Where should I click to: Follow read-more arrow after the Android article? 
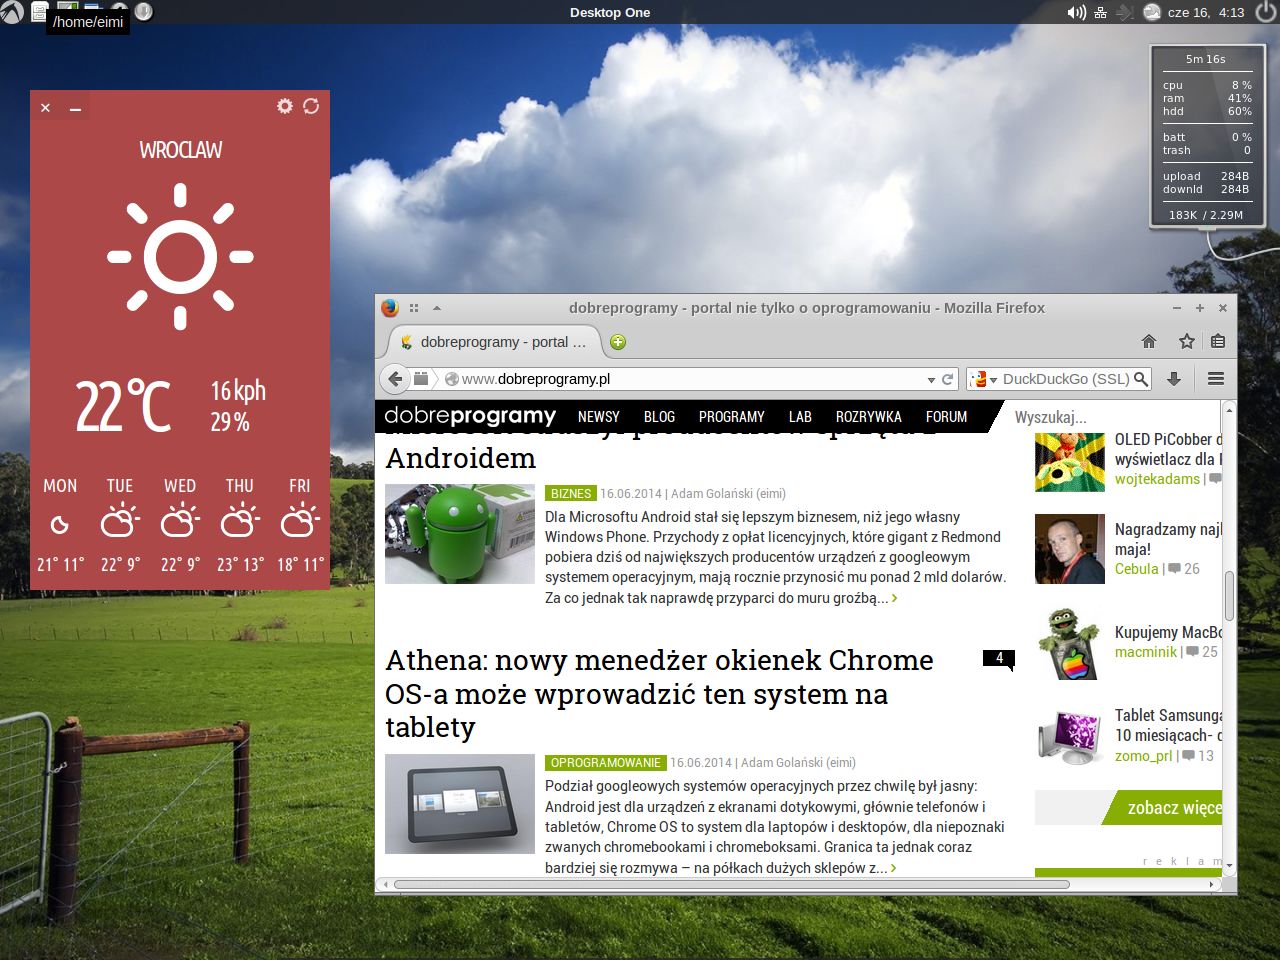tap(894, 598)
